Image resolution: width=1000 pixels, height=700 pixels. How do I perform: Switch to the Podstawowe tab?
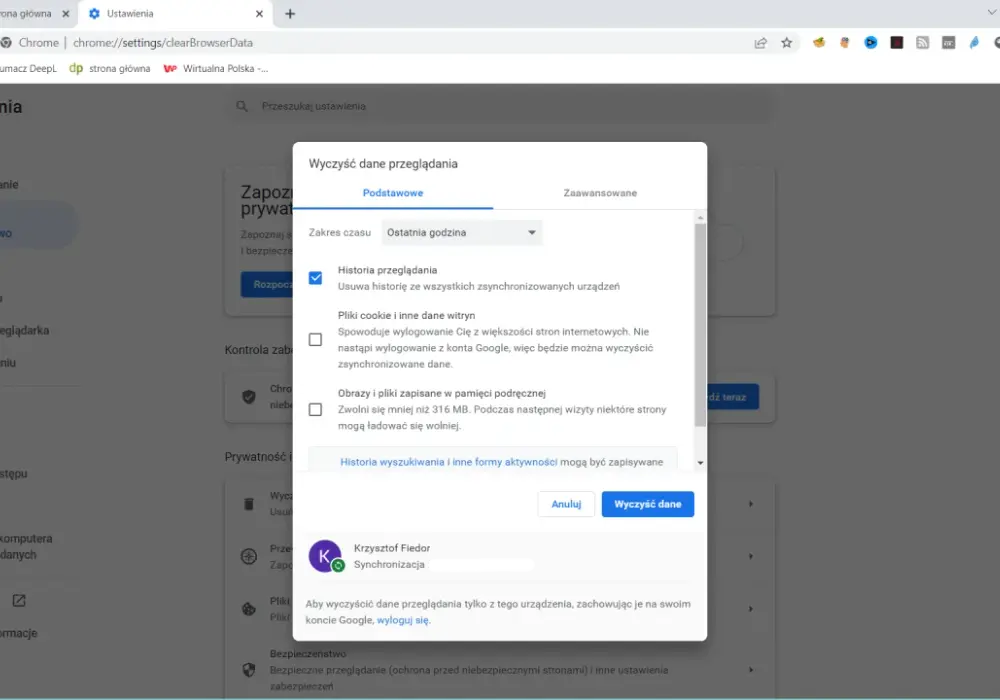tap(393, 193)
